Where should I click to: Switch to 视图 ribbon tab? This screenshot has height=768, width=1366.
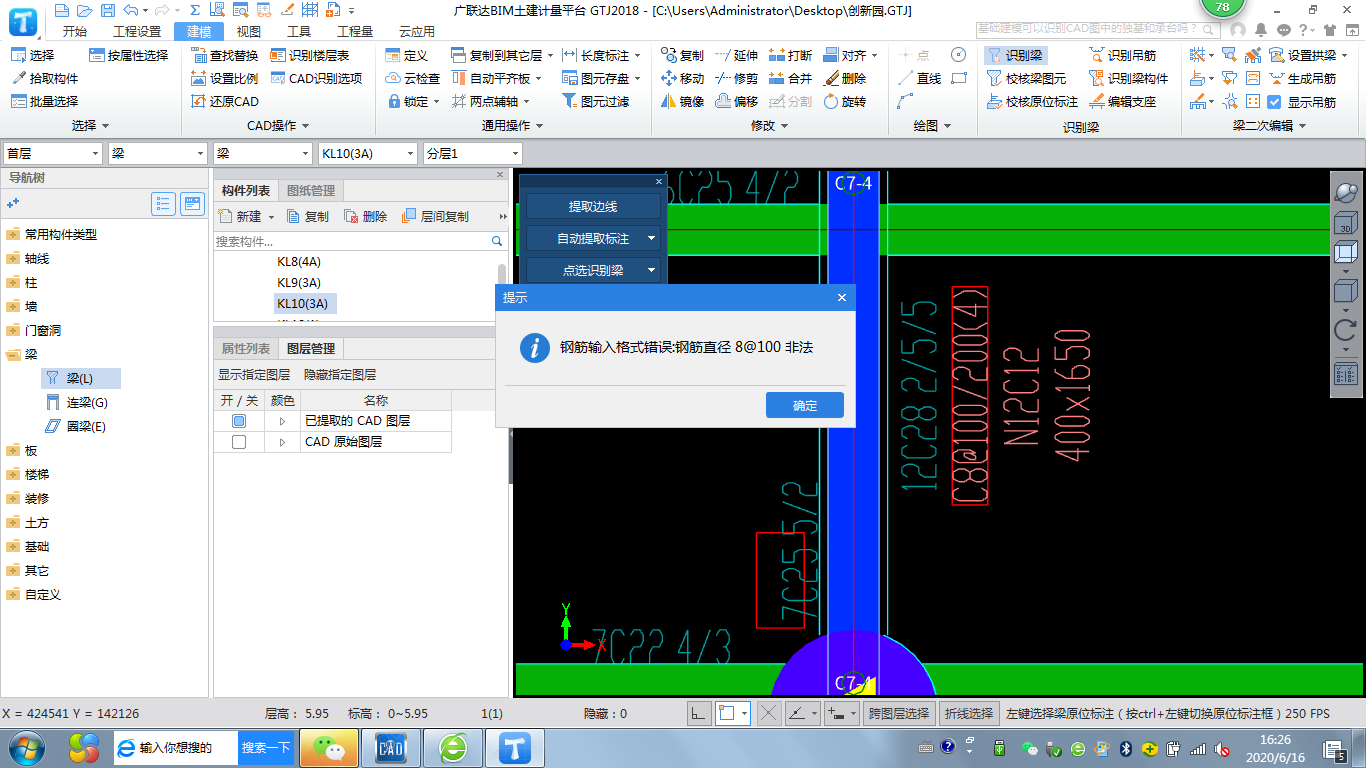coord(249,31)
